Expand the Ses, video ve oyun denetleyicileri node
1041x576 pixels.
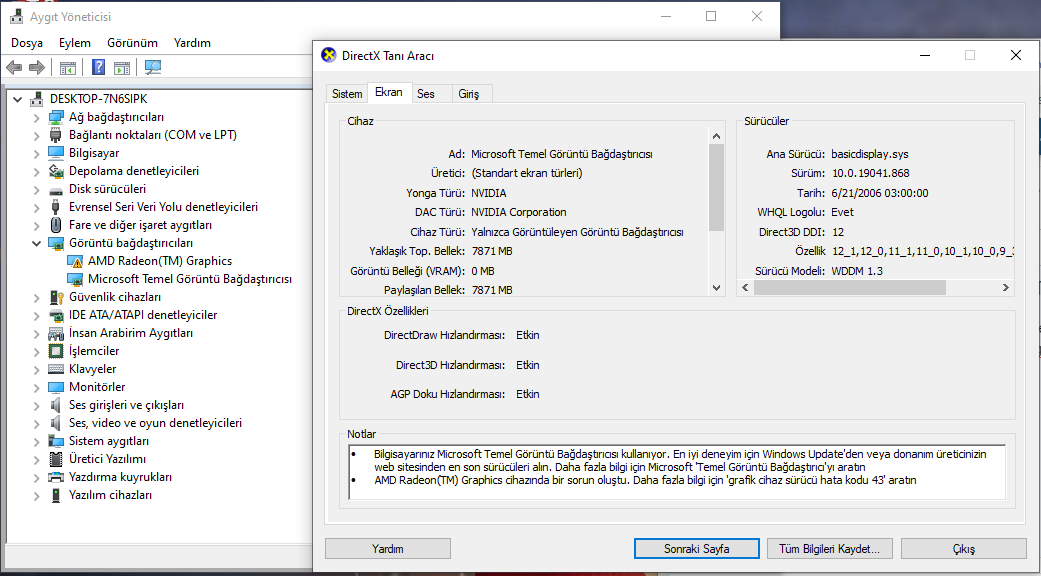pos(37,423)
